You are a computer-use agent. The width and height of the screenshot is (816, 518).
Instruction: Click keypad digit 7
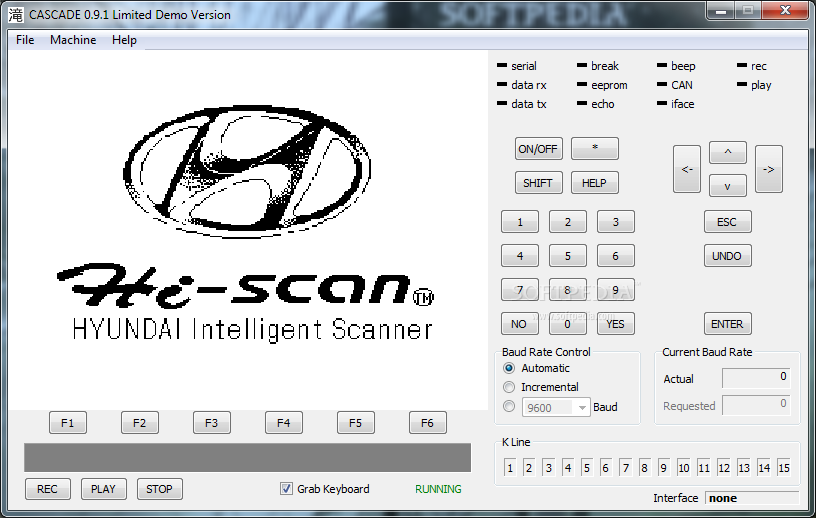click(x=520, y=290)
